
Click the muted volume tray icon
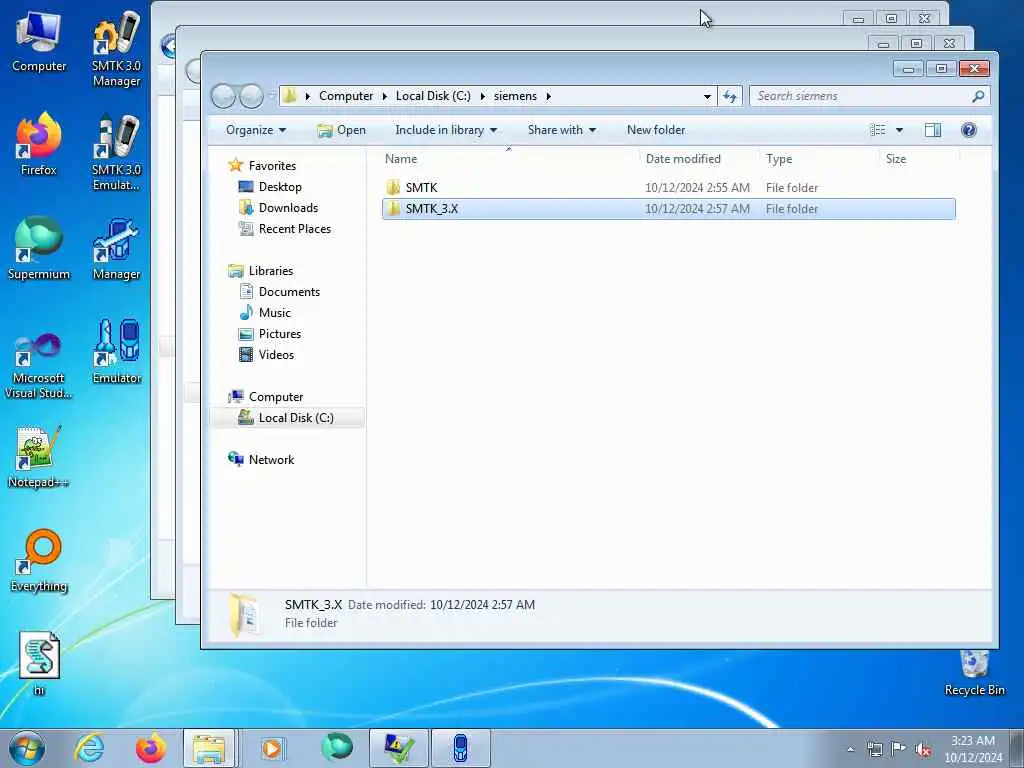[923, 749]
